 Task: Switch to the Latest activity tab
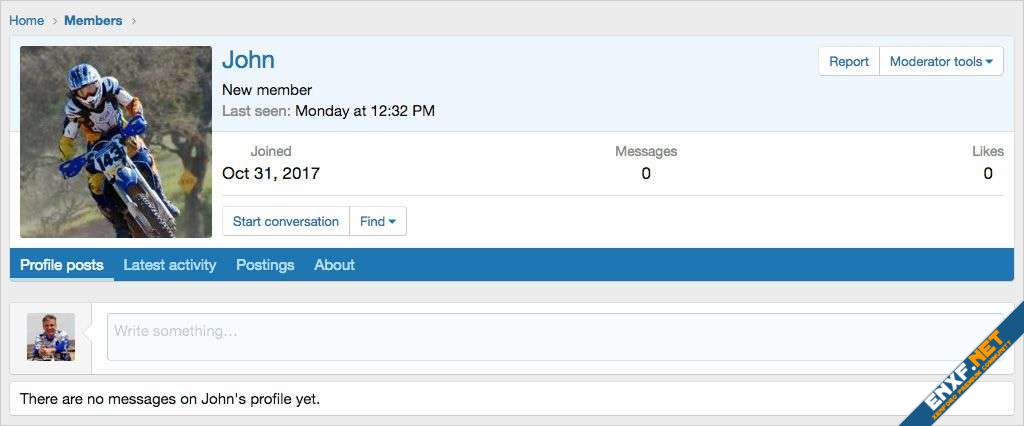pos(170,265)
